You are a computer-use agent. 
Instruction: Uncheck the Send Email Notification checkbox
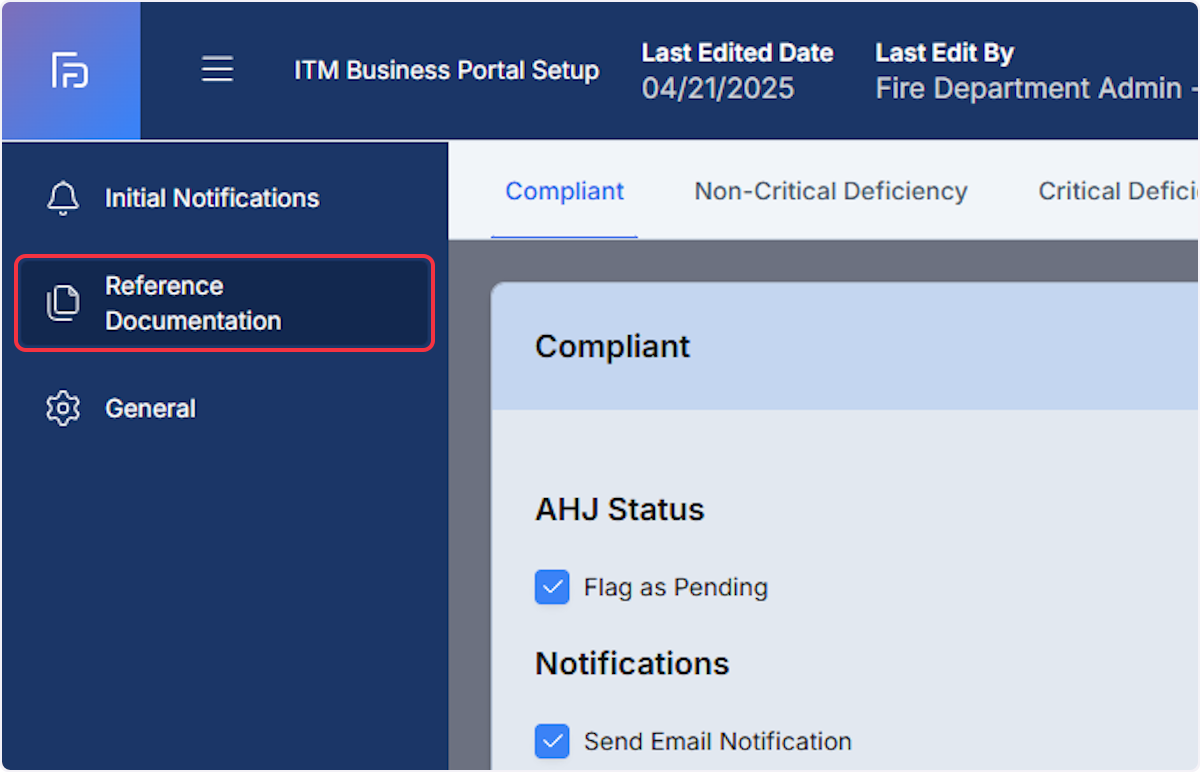coord(552,741)
